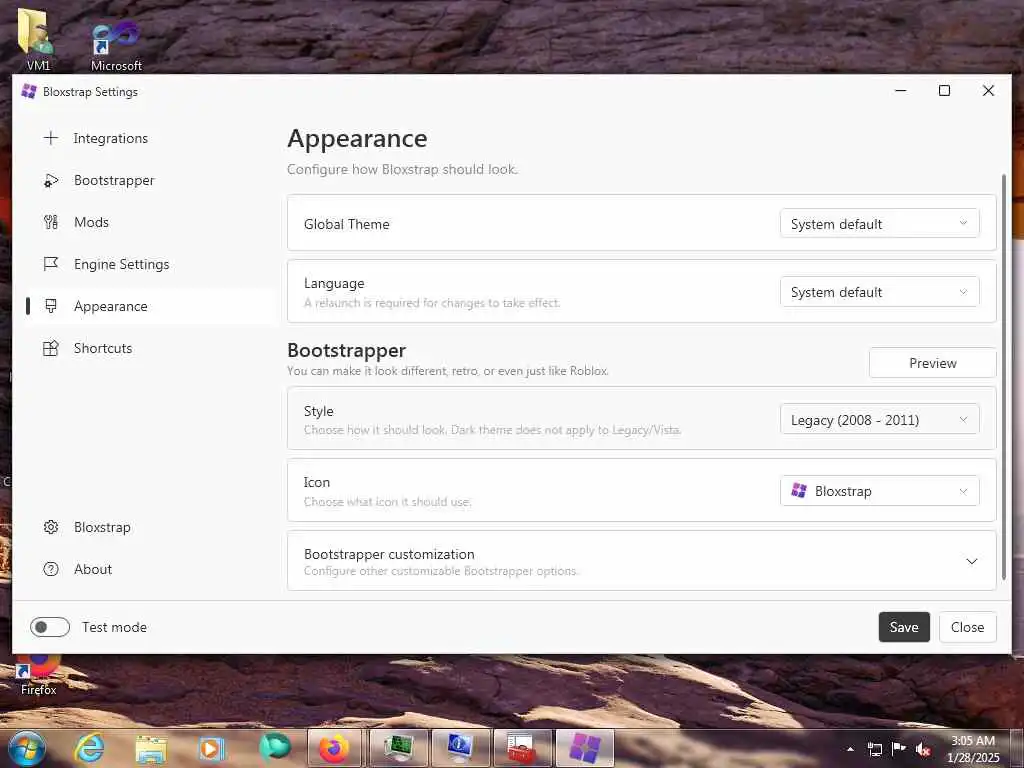Click the Mods wrench icon
Screen dimensions: 1024x768
pos(51,222)
